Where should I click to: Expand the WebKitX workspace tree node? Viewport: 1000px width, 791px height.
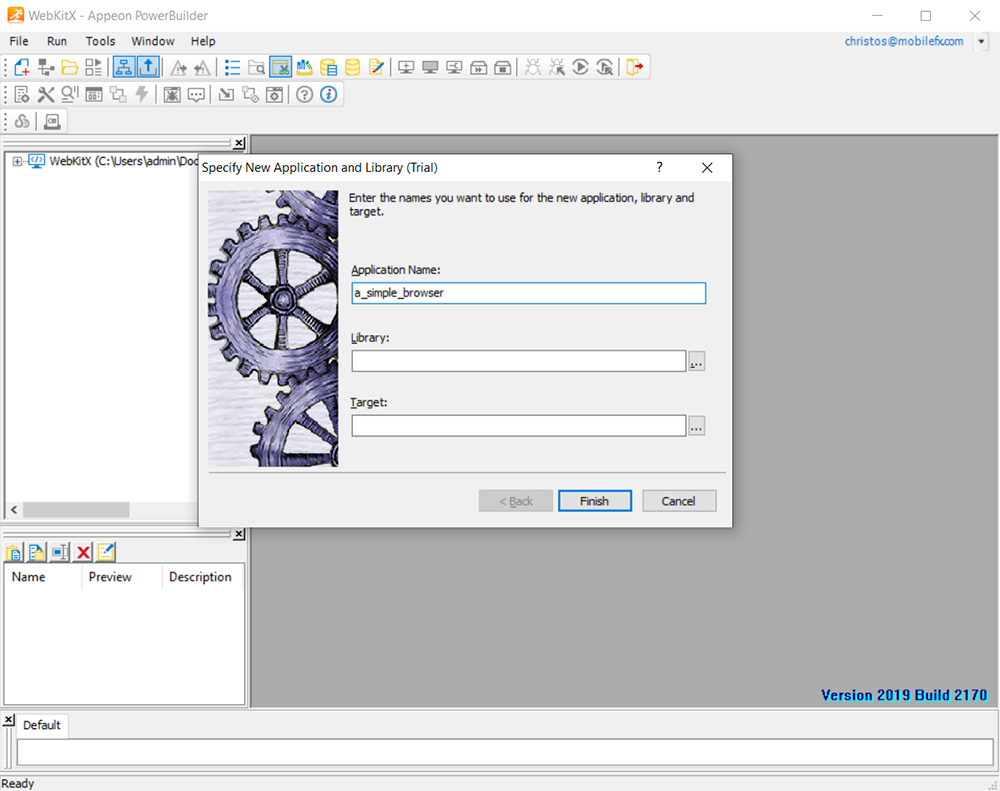(17, 161)
